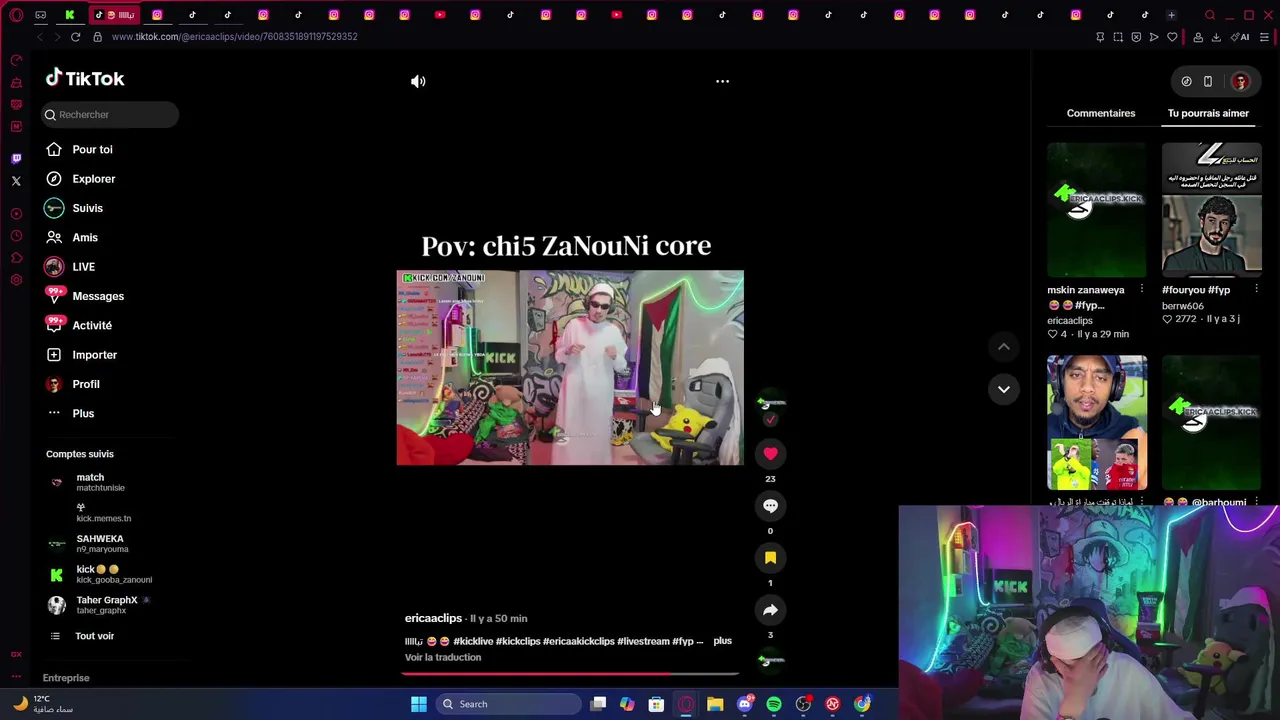This screenshot has width=1280, height=720.
Task: Open the Windows Start menu
Action: coord(419,704)
